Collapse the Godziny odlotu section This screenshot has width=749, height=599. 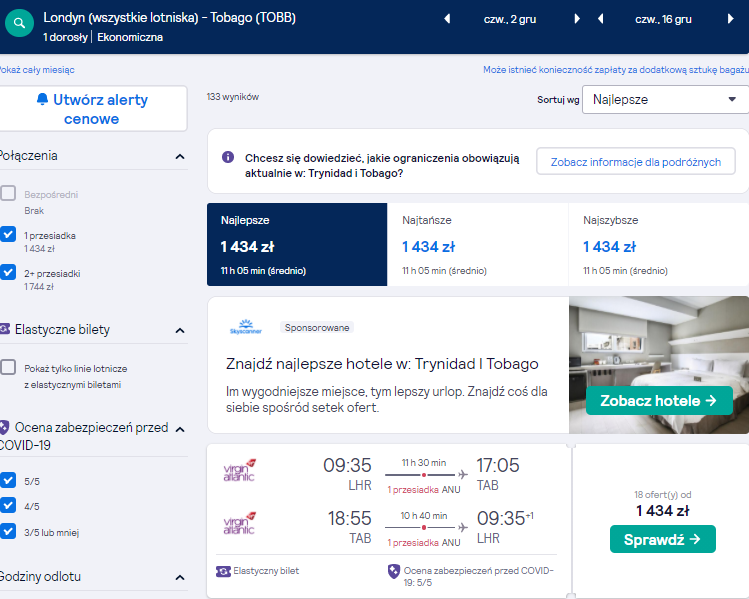point(180,577)
